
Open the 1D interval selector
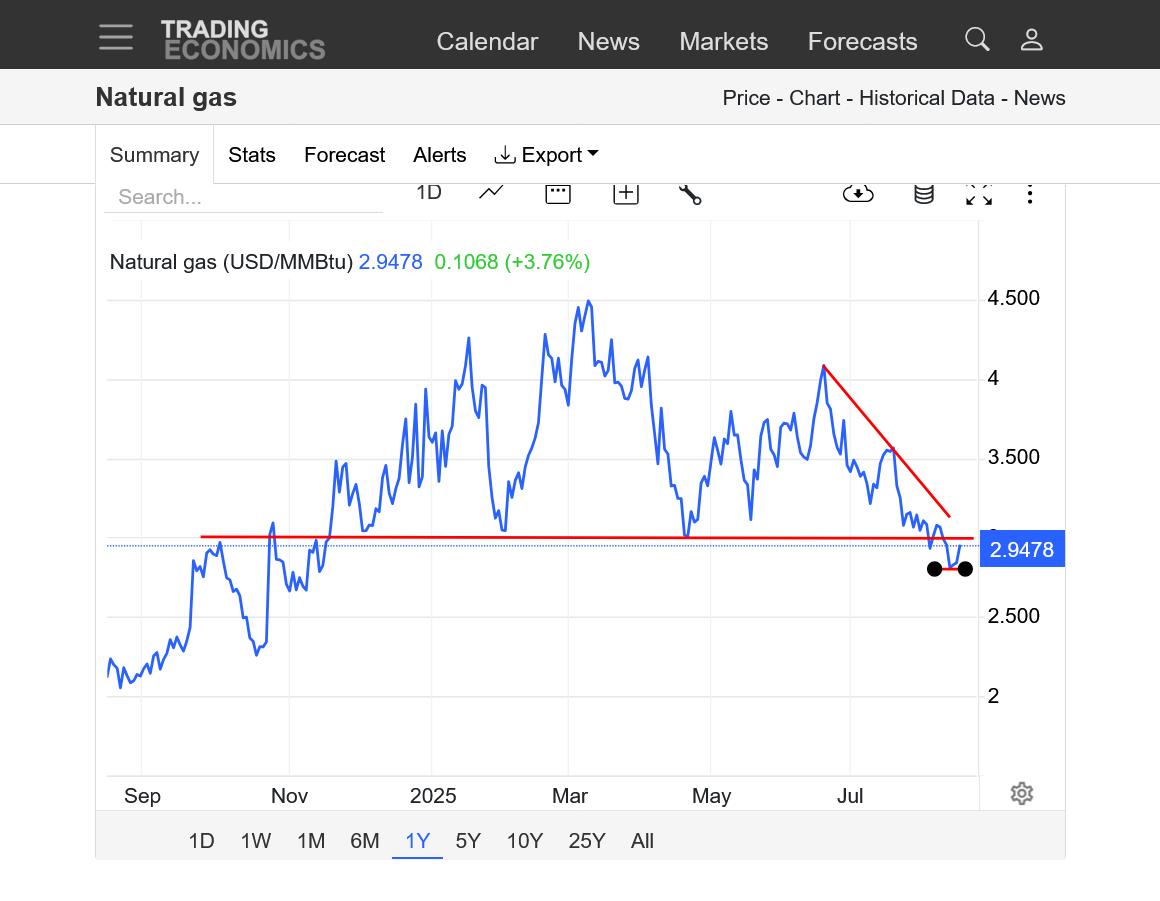tap(429, 193)
